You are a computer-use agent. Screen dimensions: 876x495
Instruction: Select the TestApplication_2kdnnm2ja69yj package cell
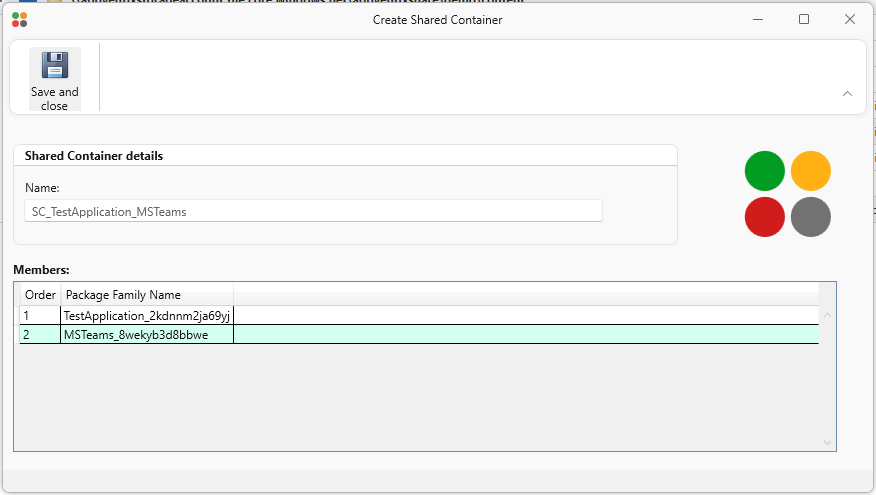pyautogui.click(x=146, y=315)
